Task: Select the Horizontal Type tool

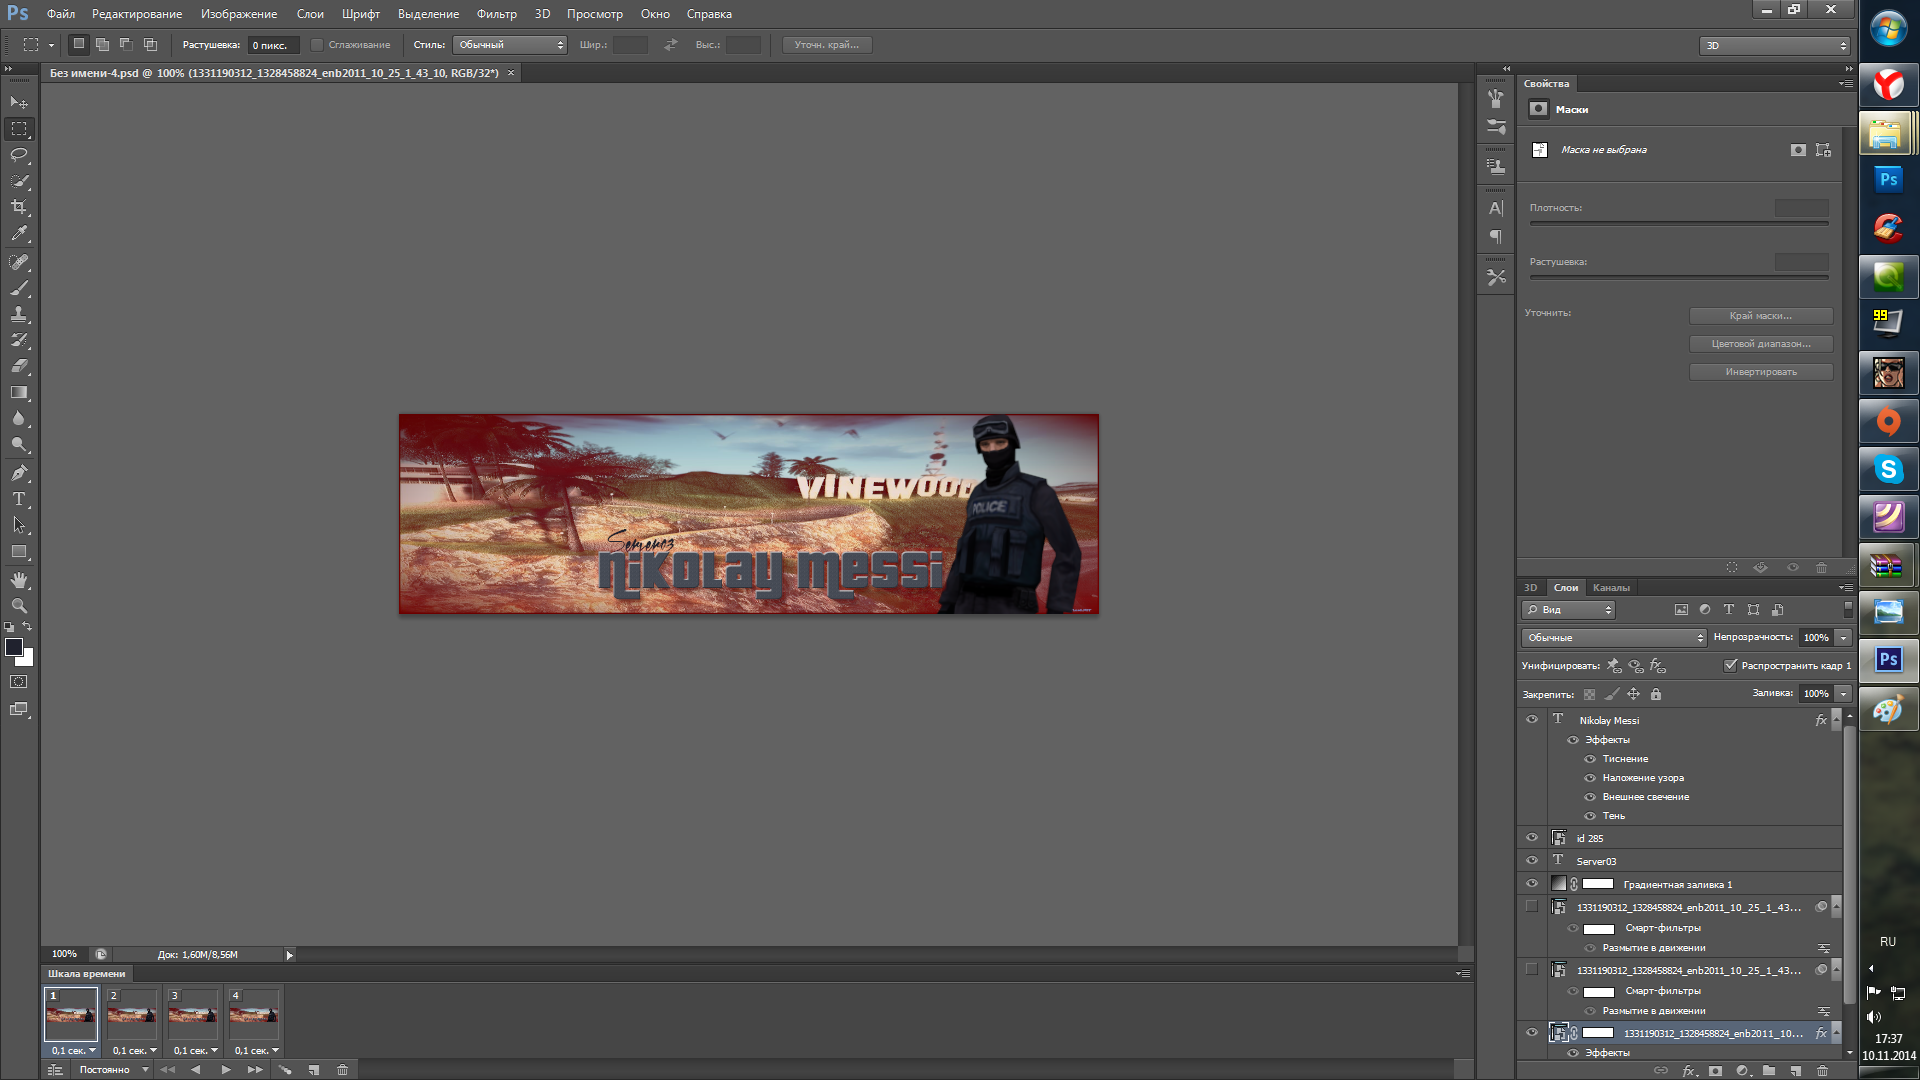Action: pyautogui.click(x=19, y=499)
